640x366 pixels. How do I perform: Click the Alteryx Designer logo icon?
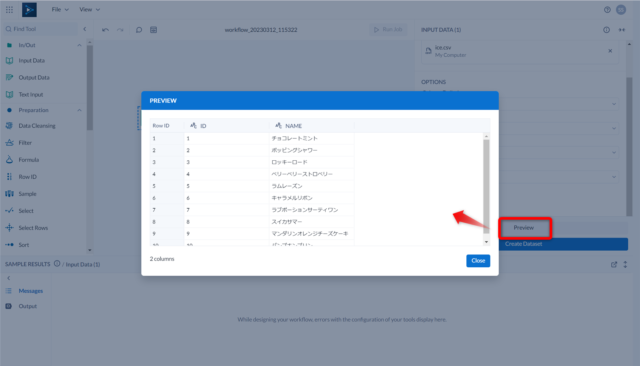tap(29, 10)
